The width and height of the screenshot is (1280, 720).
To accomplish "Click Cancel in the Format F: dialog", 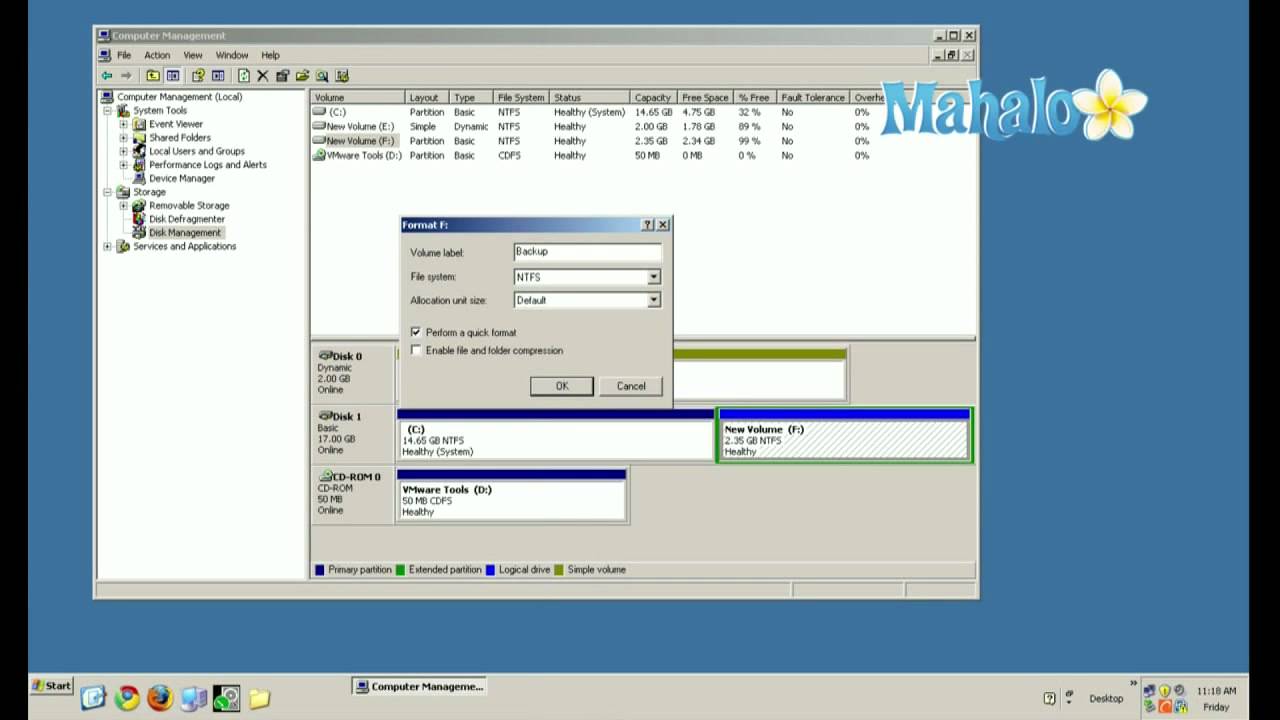I will pos(631,386).
